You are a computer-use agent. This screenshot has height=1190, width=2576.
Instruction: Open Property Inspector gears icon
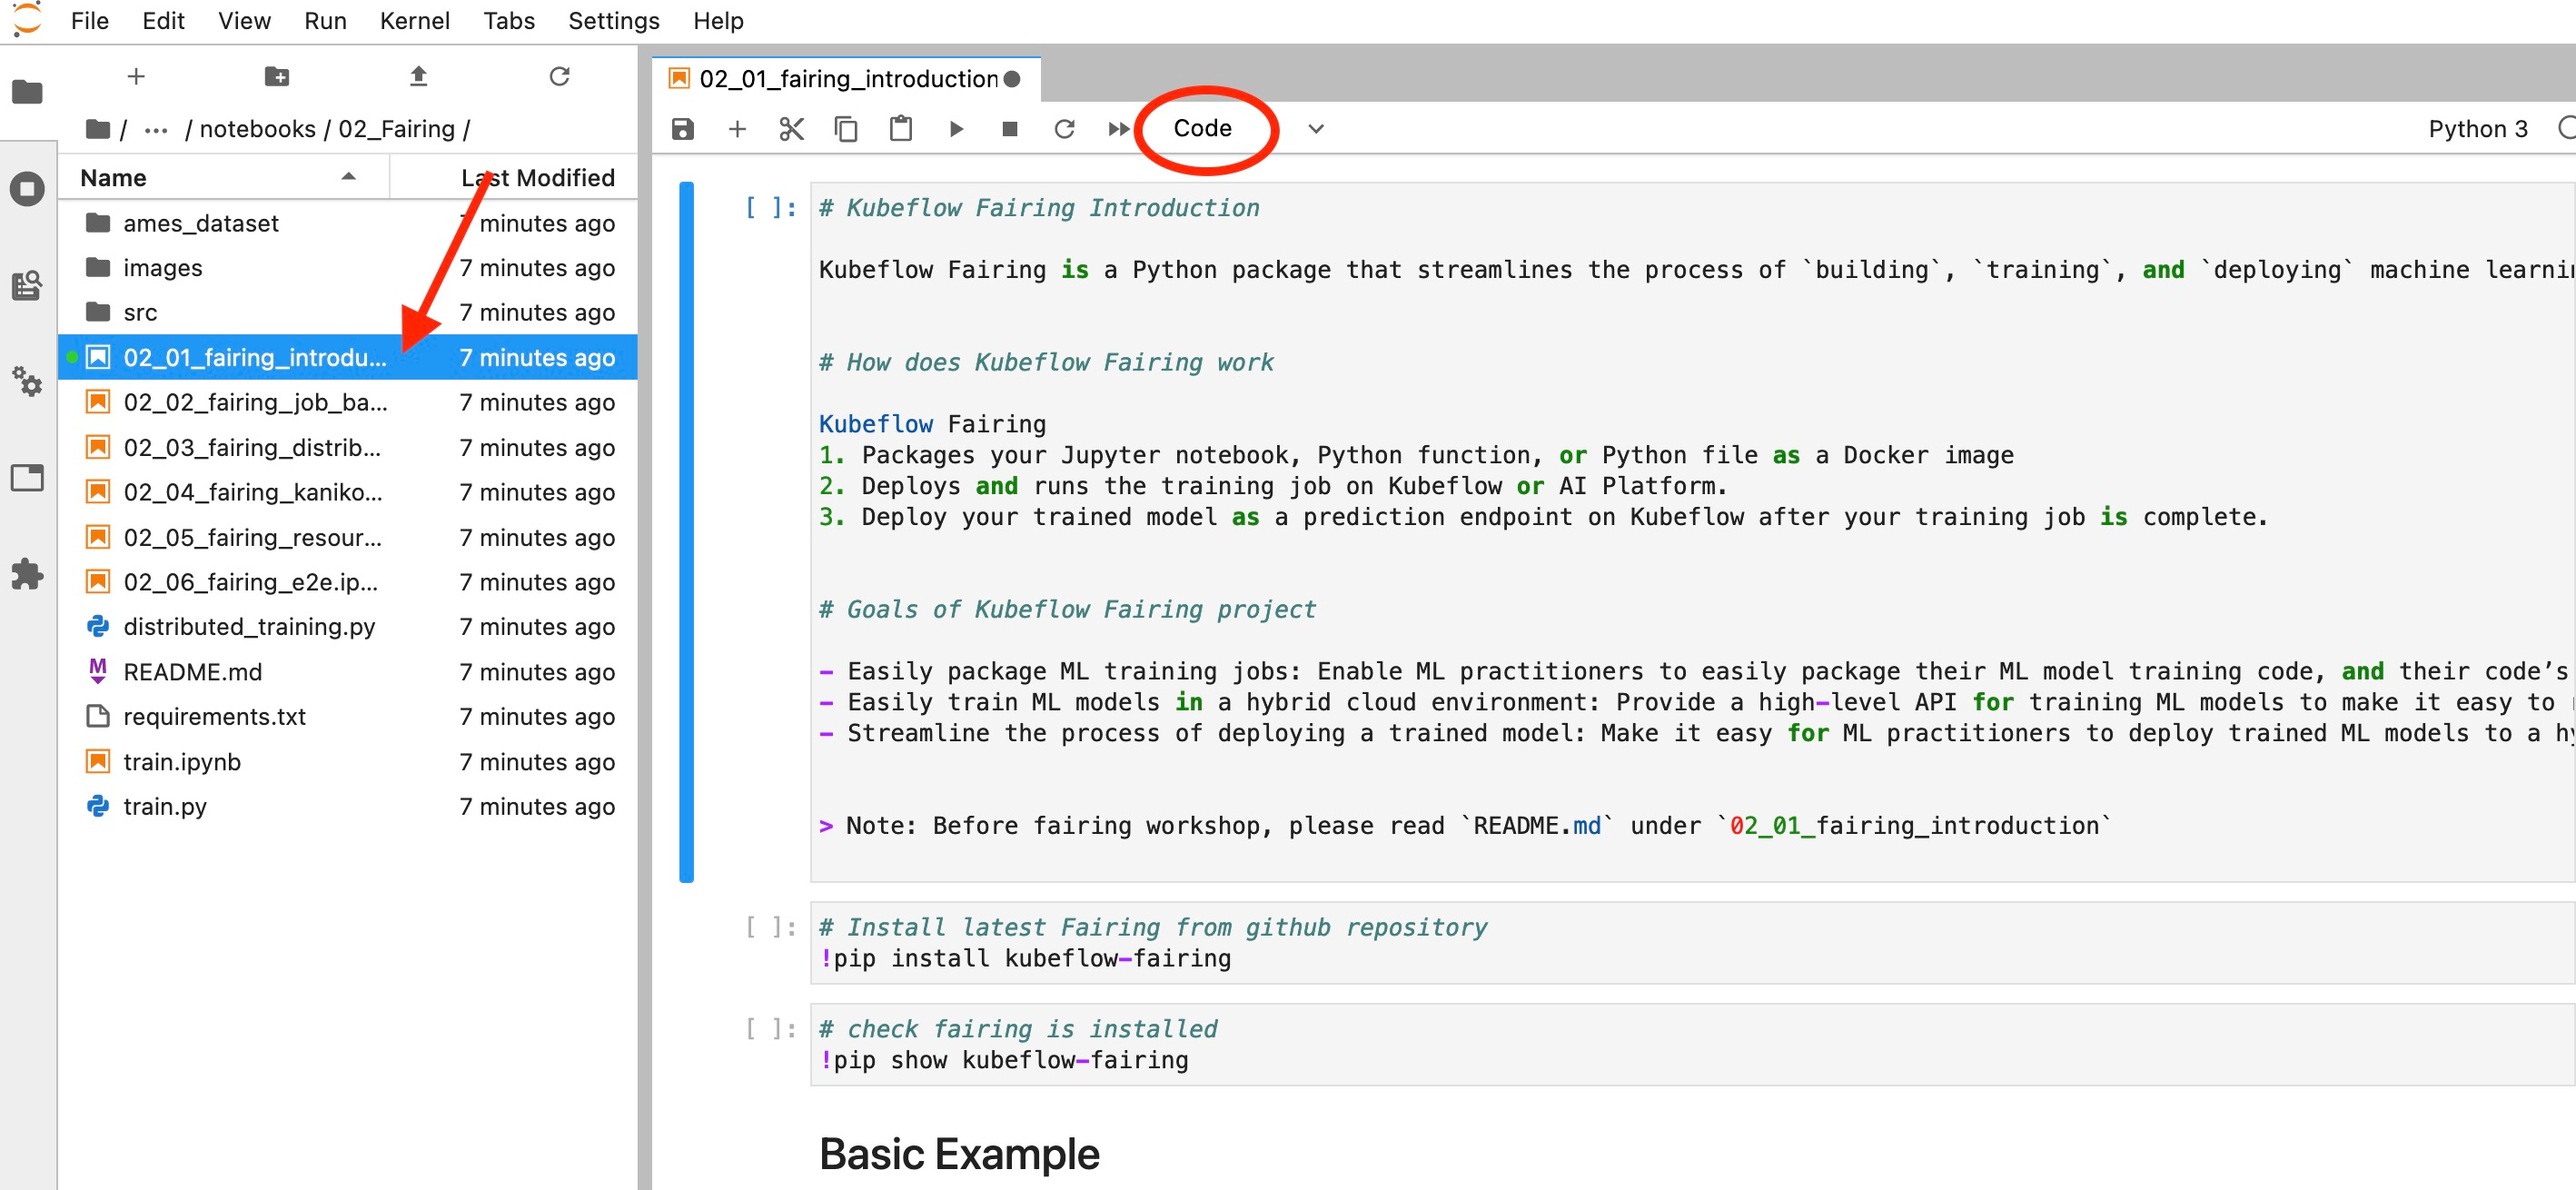coord(27,381)
